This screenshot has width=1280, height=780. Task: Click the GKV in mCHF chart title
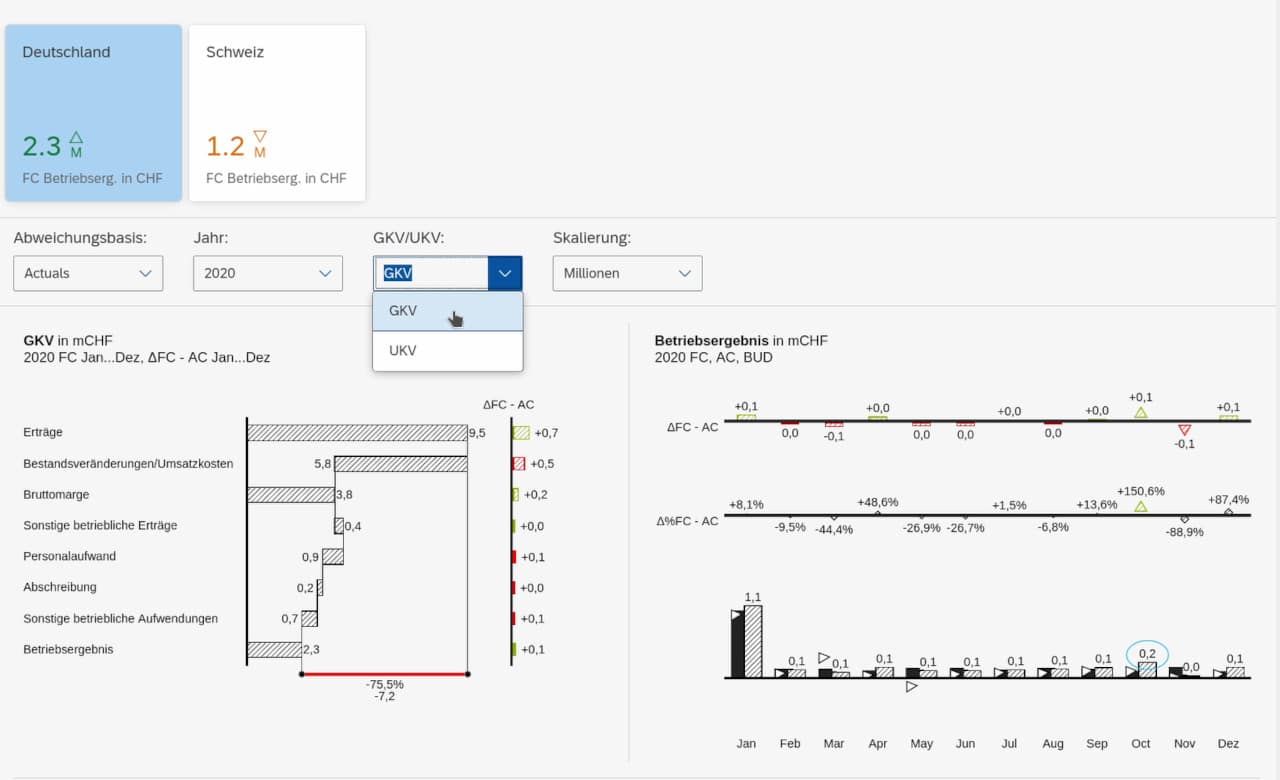68,340
